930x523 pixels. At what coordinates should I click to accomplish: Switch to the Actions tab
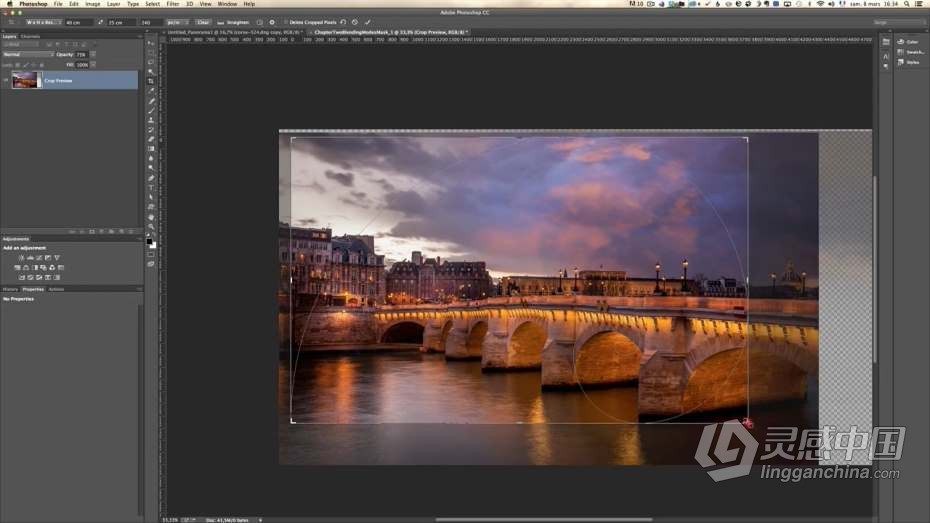(56, 289)
